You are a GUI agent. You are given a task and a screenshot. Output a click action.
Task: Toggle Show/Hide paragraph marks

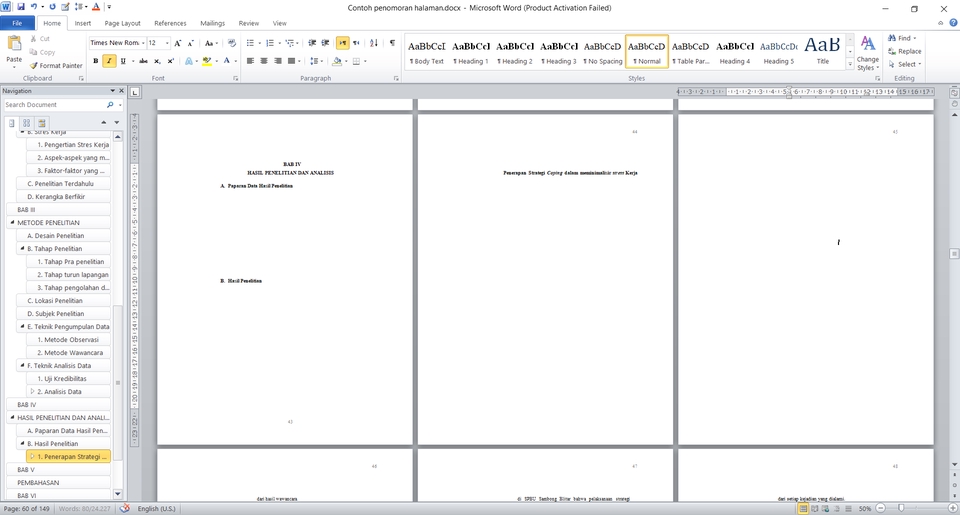click(392, 43)
